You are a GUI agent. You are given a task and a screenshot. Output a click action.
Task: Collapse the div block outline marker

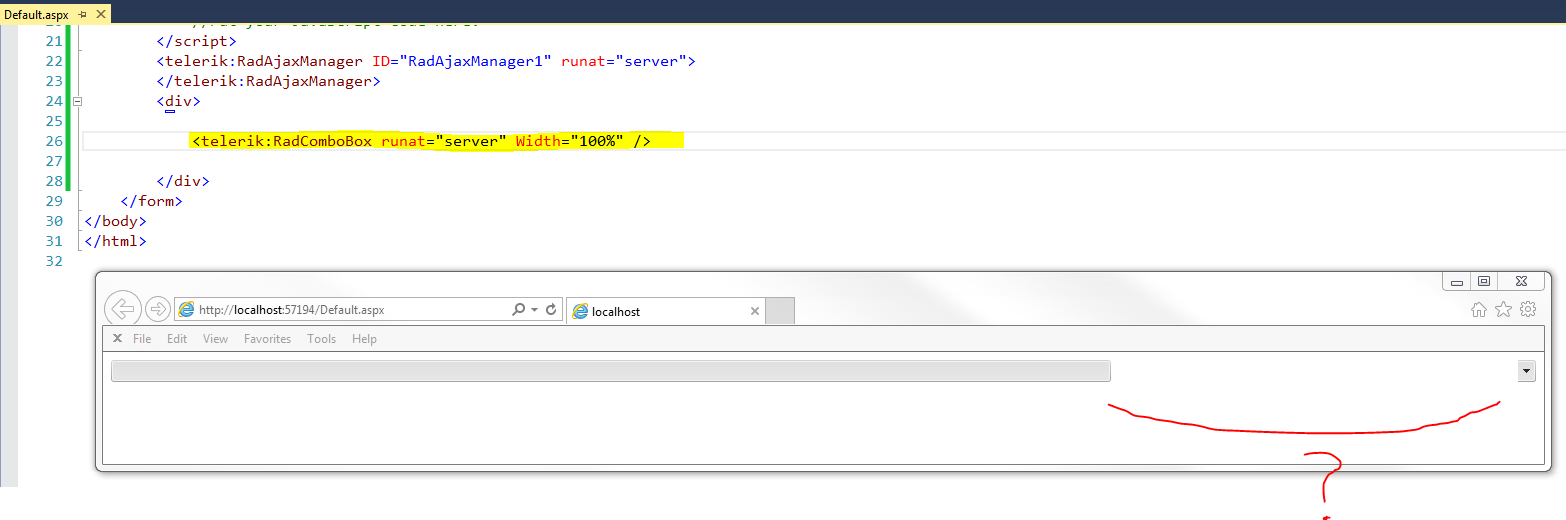[x=77, y=101]
